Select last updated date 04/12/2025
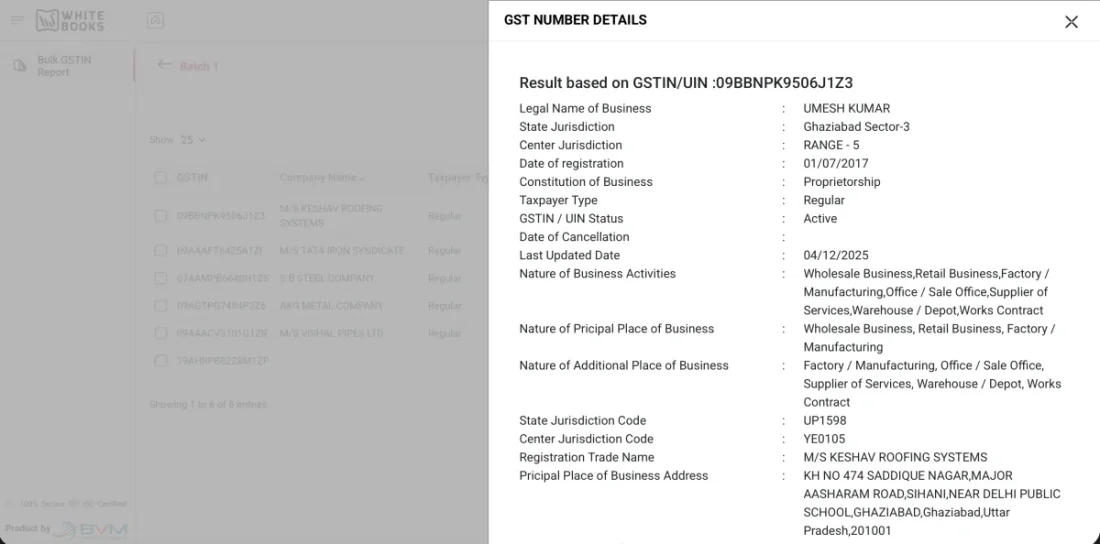 tap(836, 256)
